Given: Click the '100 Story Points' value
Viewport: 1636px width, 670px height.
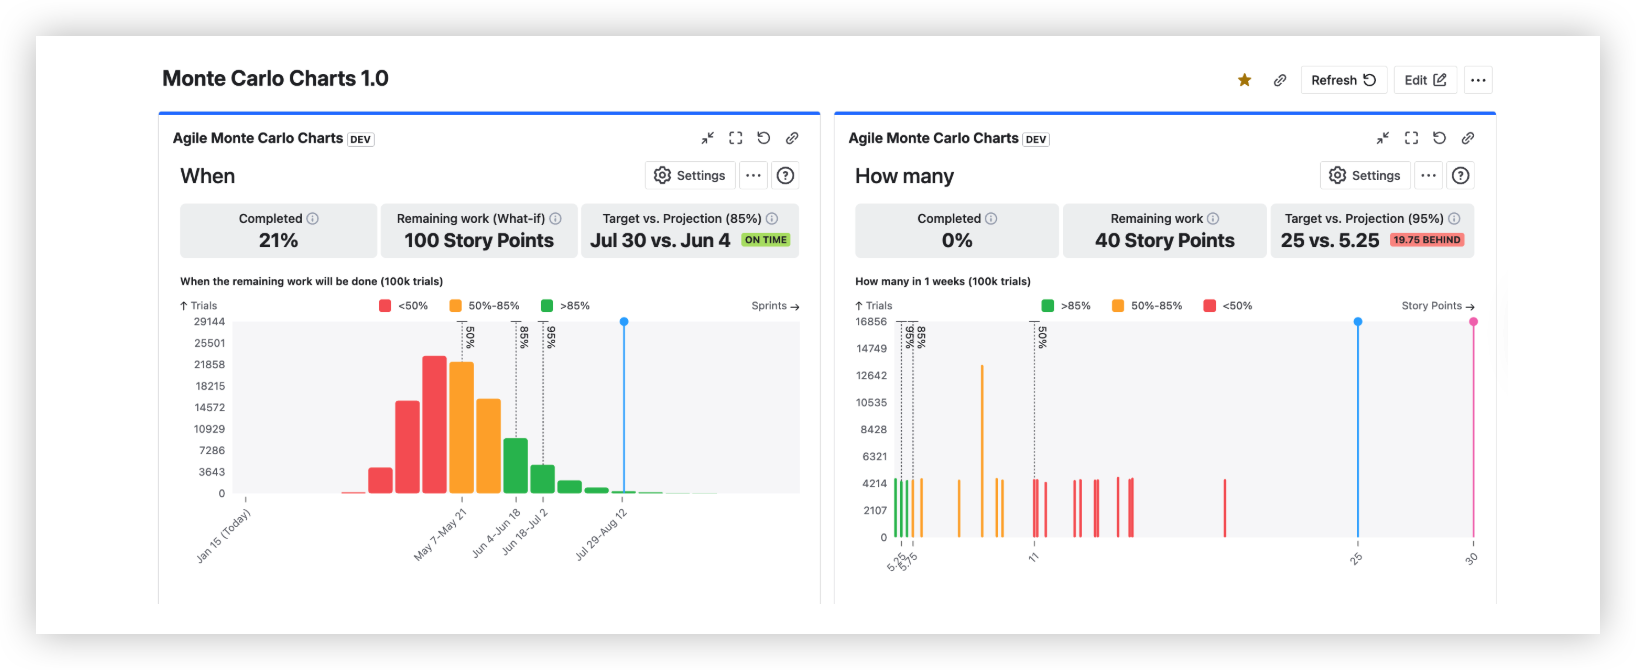Looking at the screenshot, I should [479, 241].
